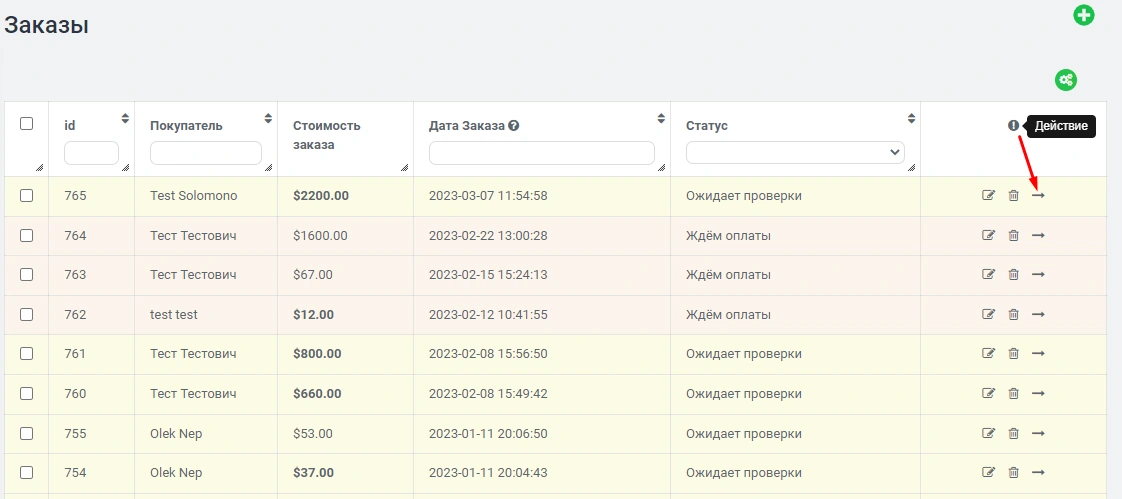The height and width of the screenshot is (499, 1122).
Task: Focus the Дата Заказа filter field
Action: pyautogui.click(x=541, y=153)
